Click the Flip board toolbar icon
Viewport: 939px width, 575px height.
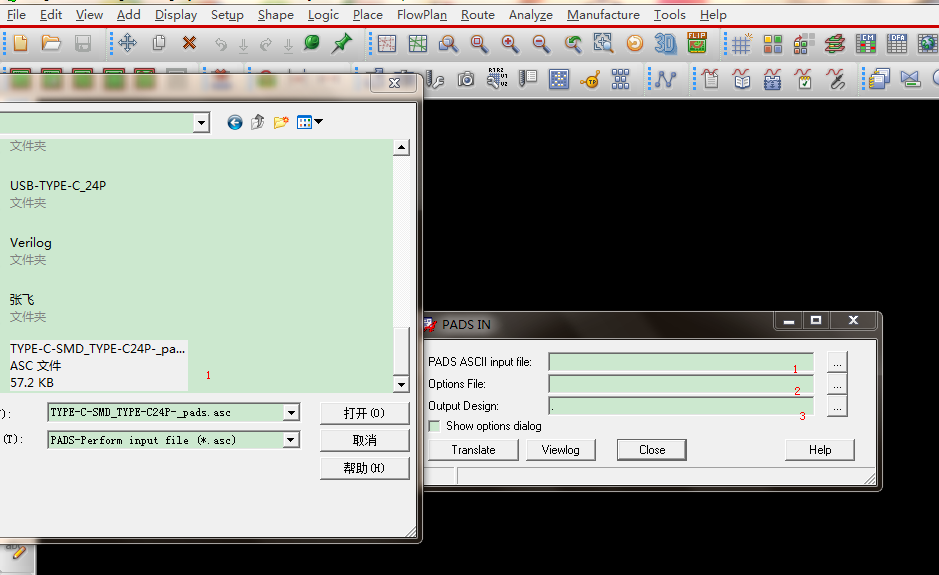[697, 43]
